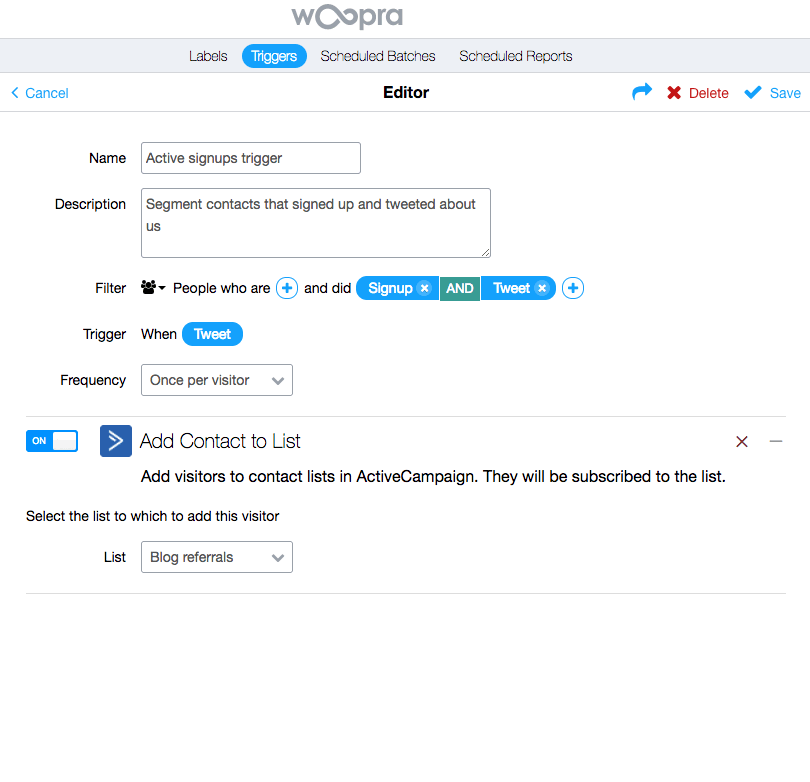
Task: Remove the Tweet filter tag
Action: tap(541, 288)
